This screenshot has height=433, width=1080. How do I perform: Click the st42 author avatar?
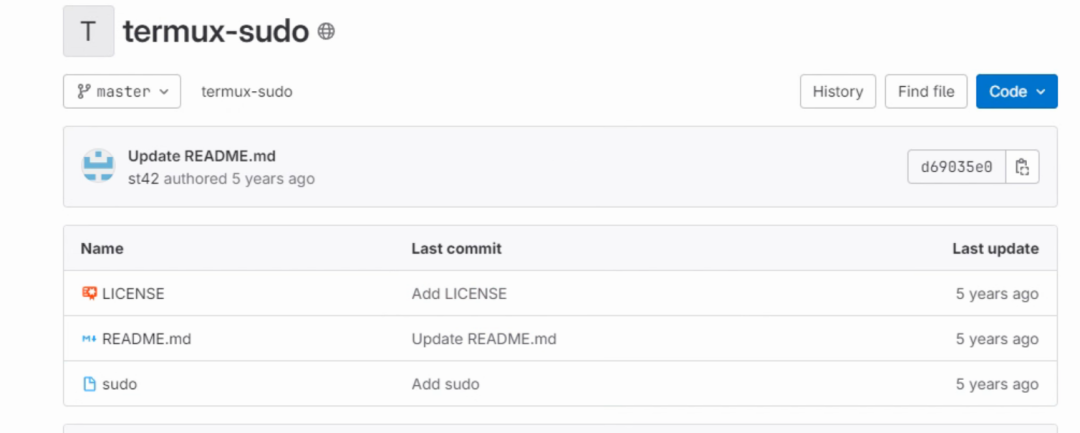pos(98,166)
